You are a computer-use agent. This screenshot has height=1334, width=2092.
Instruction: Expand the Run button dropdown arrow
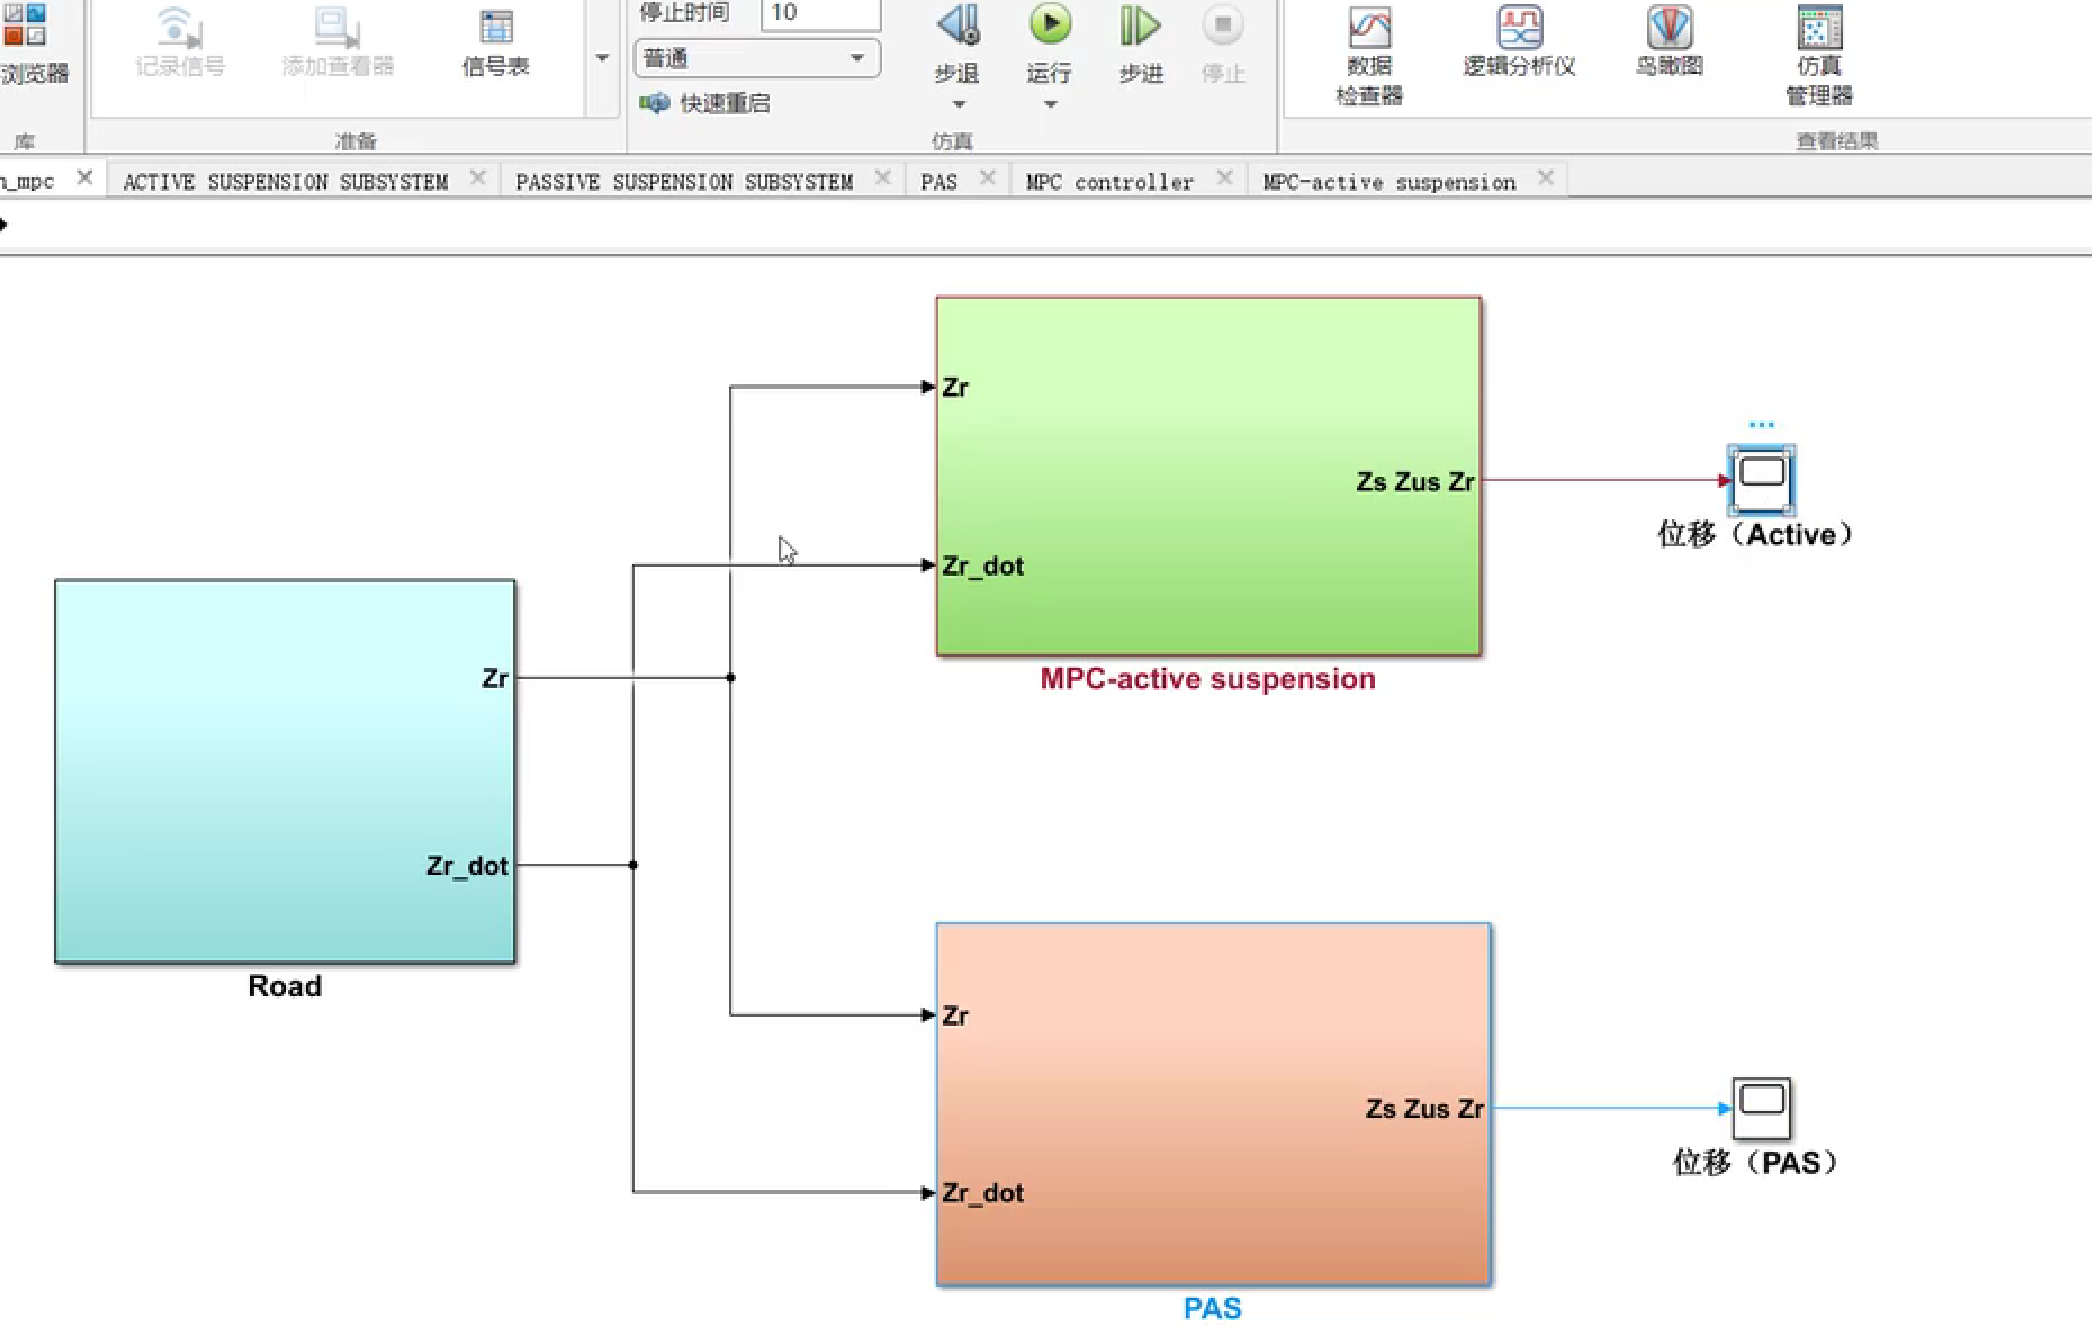1050,105
